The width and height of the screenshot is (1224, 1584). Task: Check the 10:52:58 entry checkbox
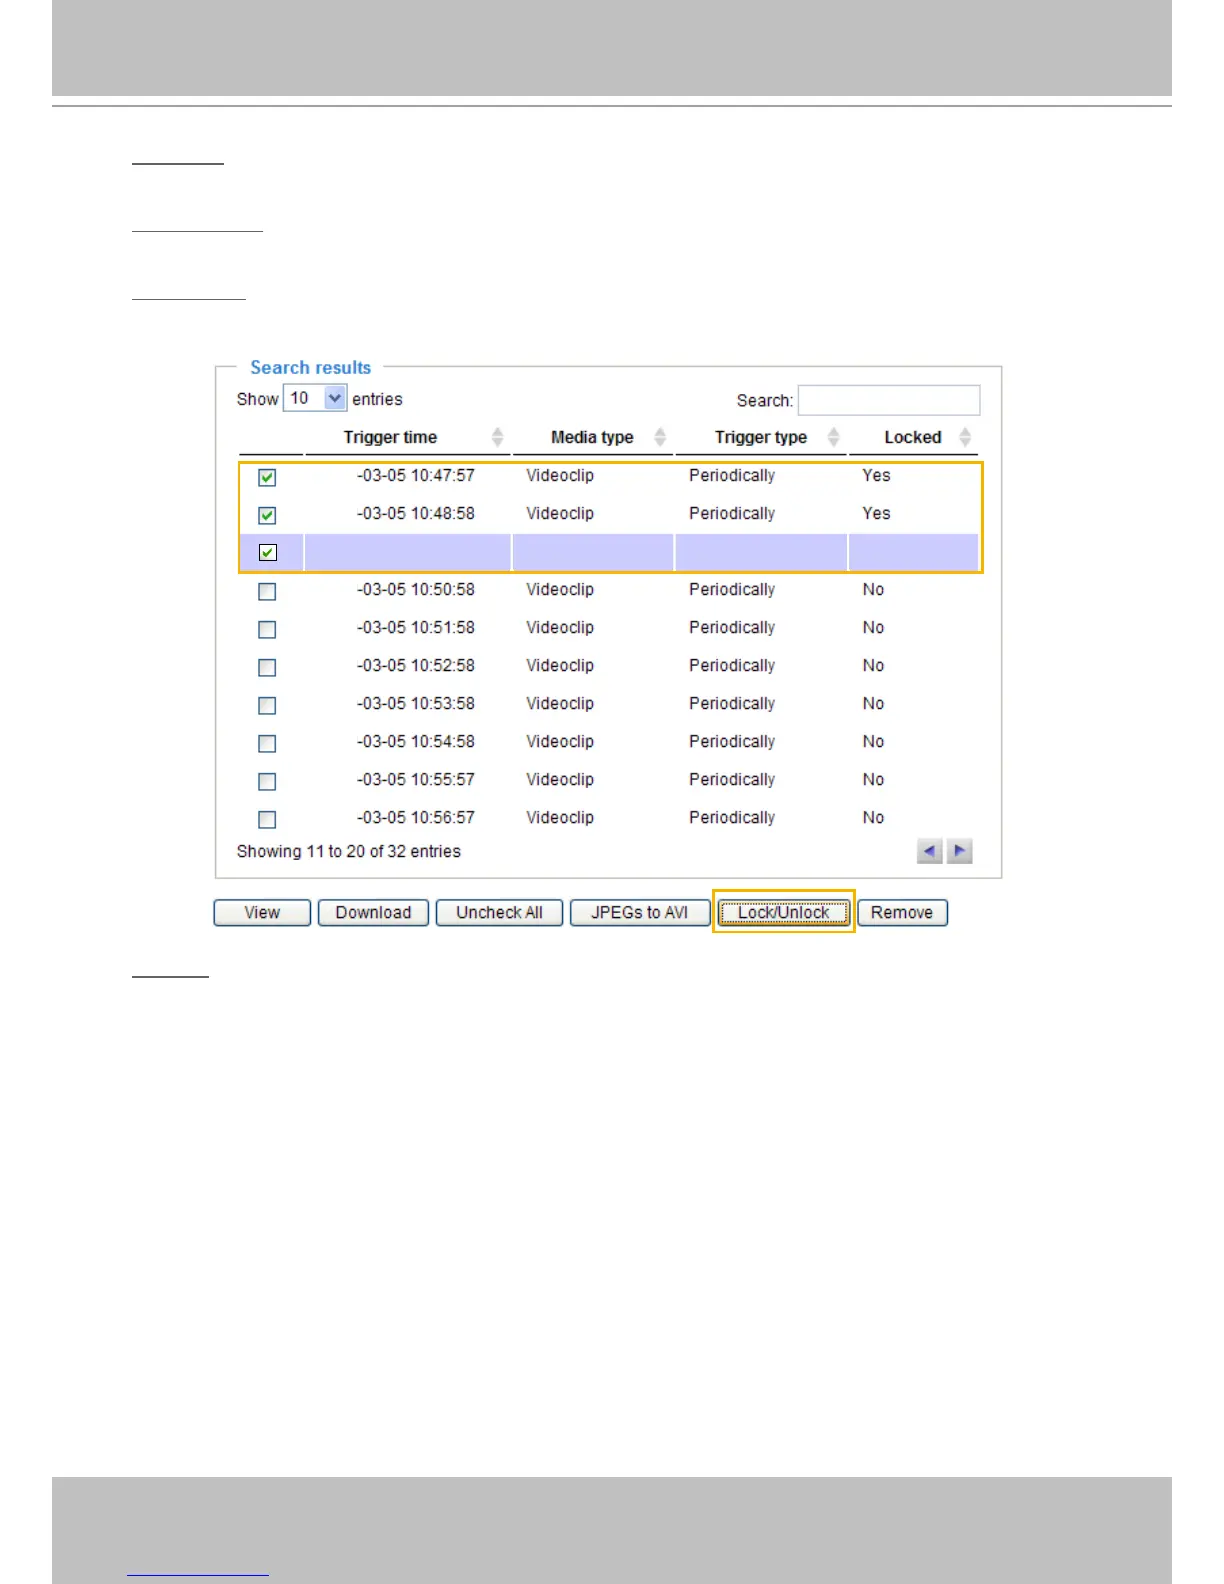point(267,667)
